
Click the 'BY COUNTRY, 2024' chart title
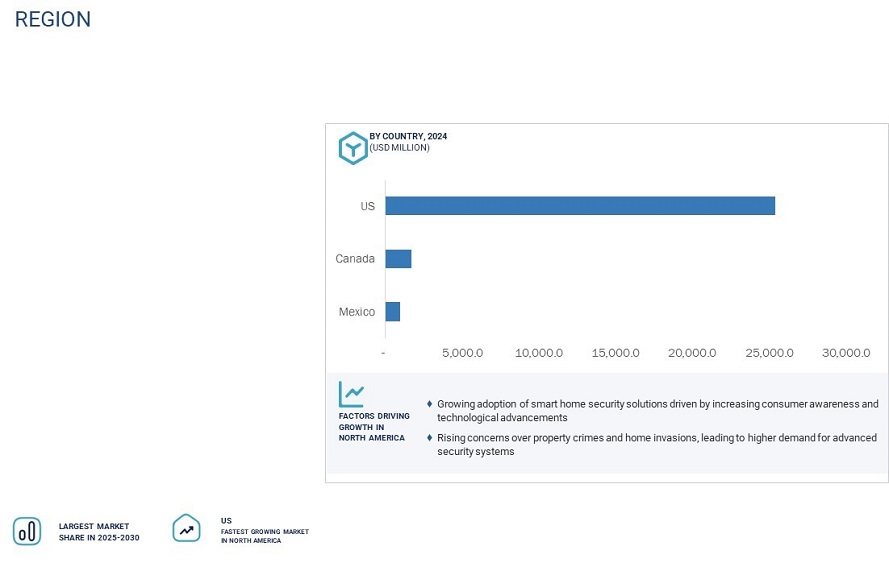click(408, 136)
